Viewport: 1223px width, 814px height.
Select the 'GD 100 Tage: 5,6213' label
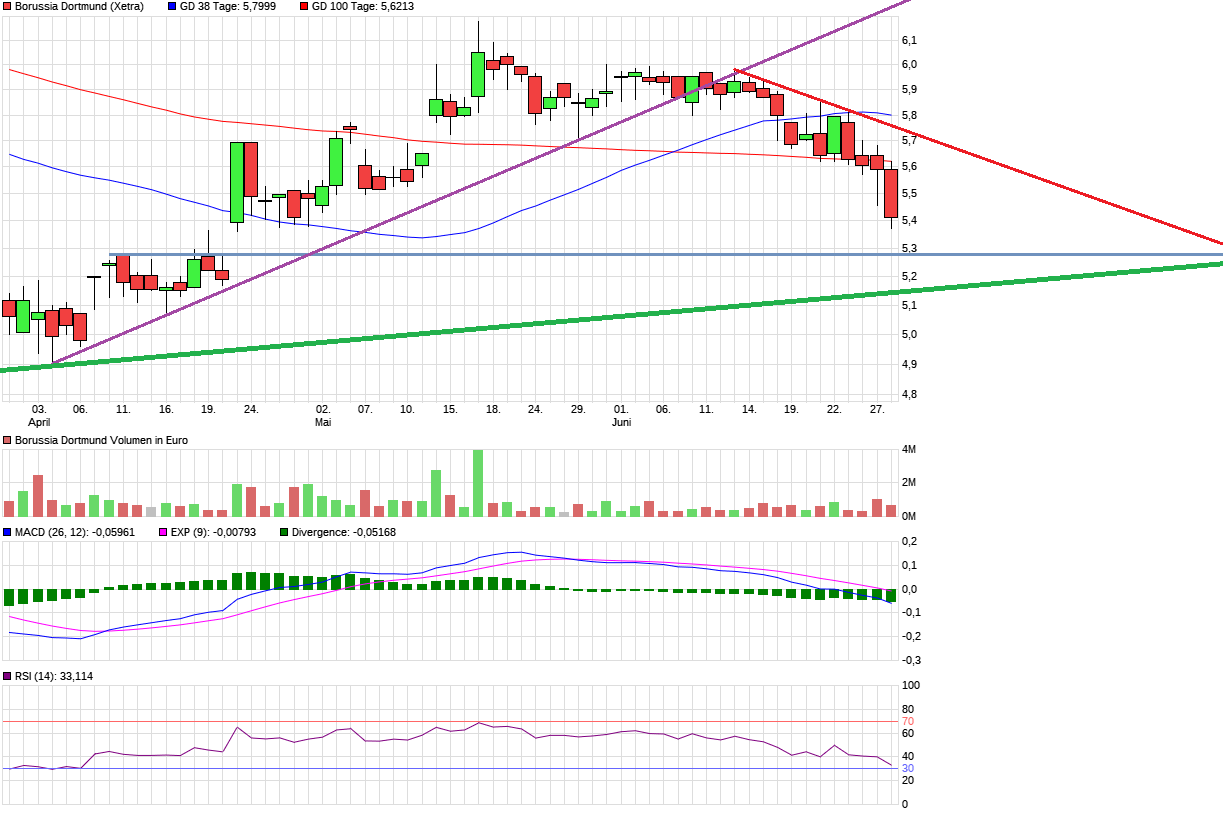pyautogui.click(x=363, y=6)
